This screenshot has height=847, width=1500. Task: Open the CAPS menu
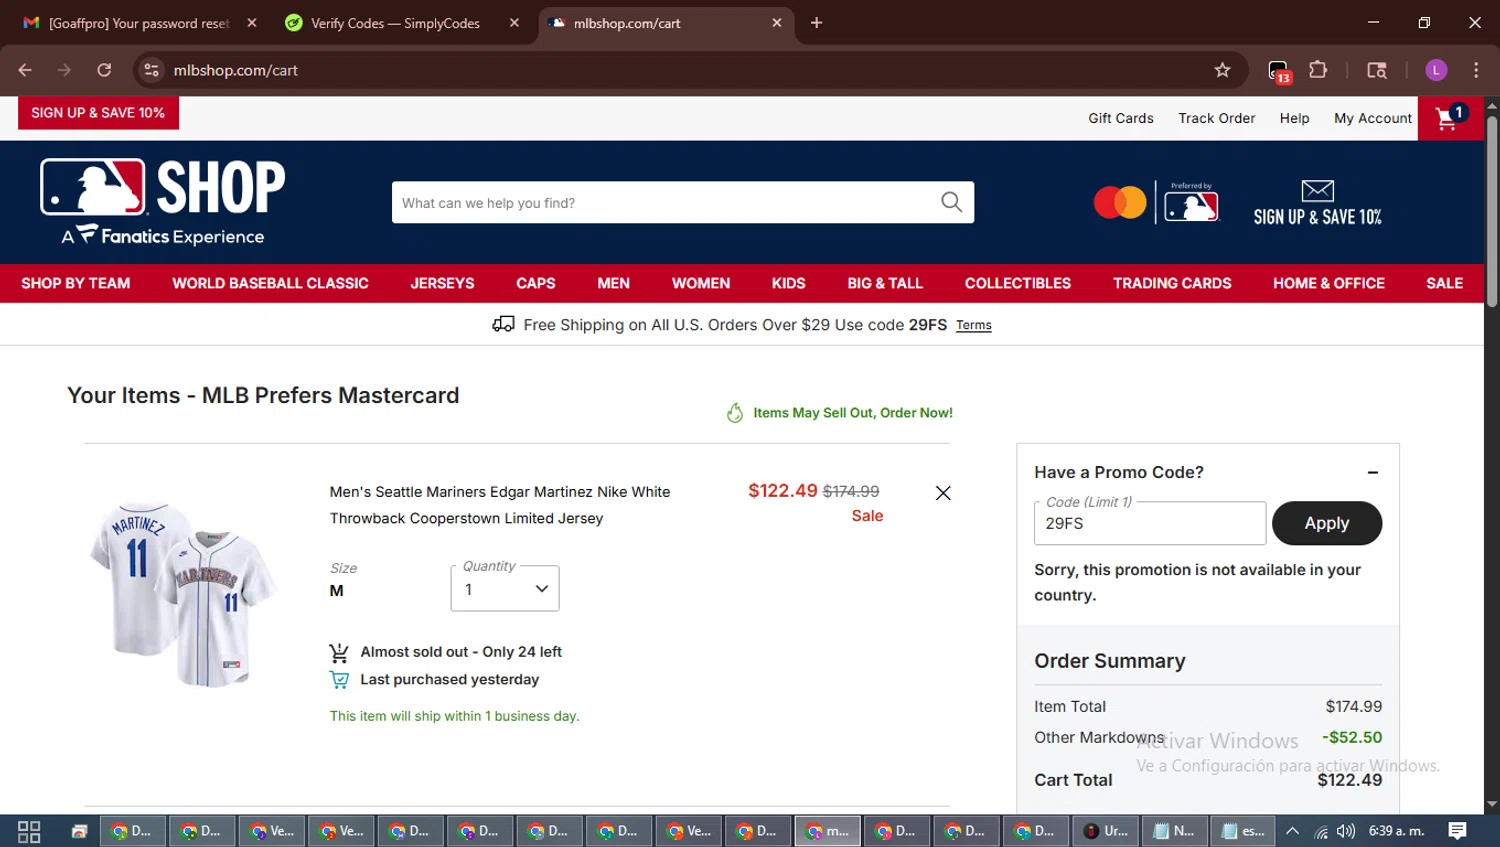(x=536, y=283)
